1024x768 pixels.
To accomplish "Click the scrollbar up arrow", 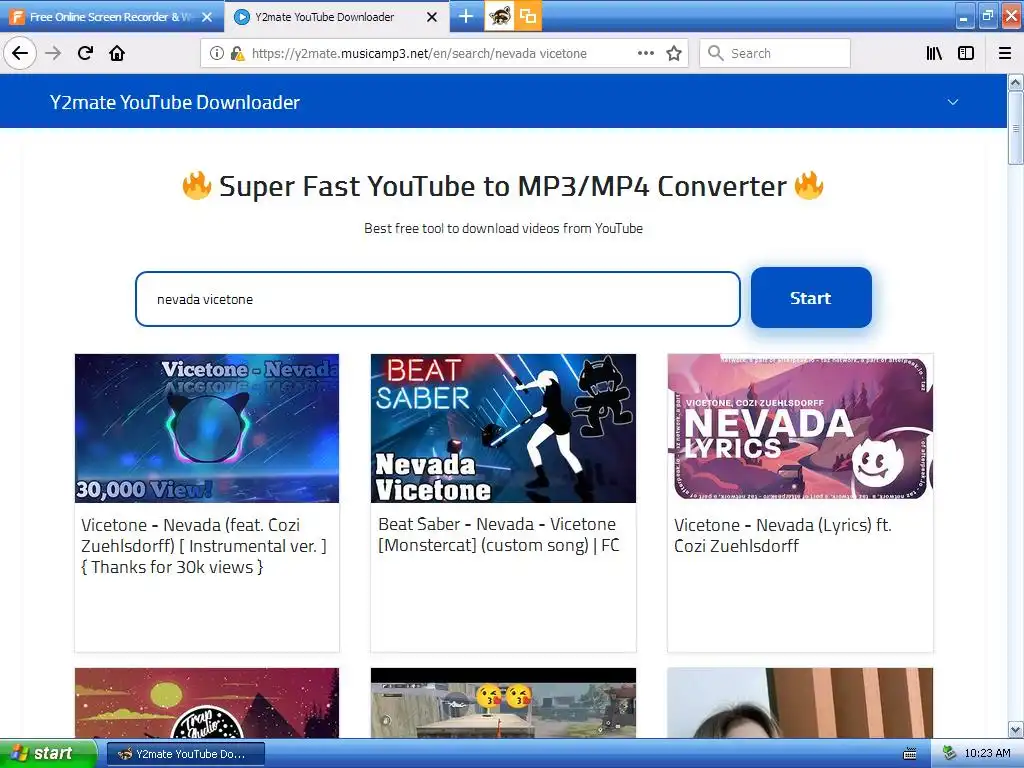I will click(1016, 83).
